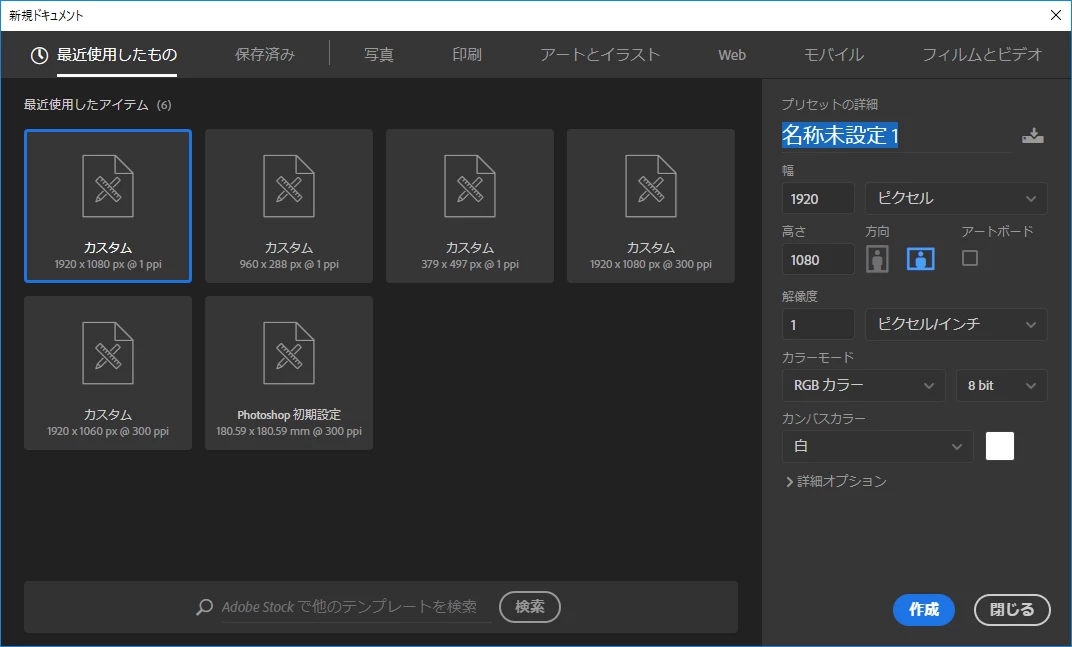This screenshot has height=647, width=1072.
Task: Open the RGB カラー color mode dropdown
Action: click(863, 385)
